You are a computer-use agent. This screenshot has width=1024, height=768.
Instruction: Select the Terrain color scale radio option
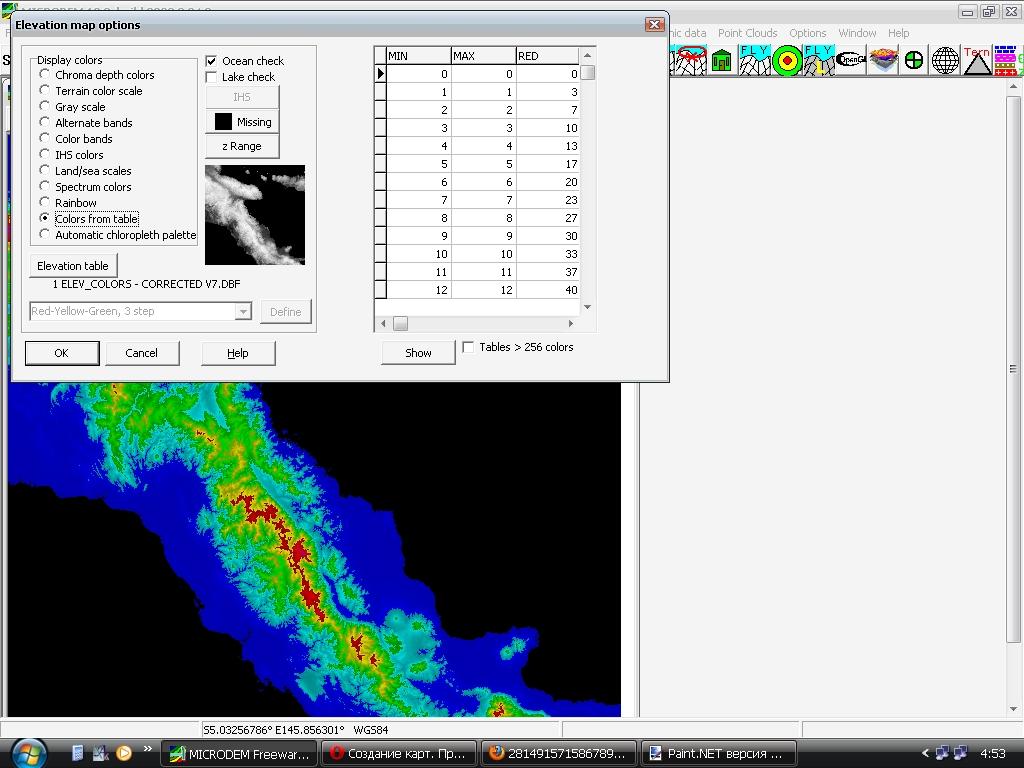coord(45,91)
